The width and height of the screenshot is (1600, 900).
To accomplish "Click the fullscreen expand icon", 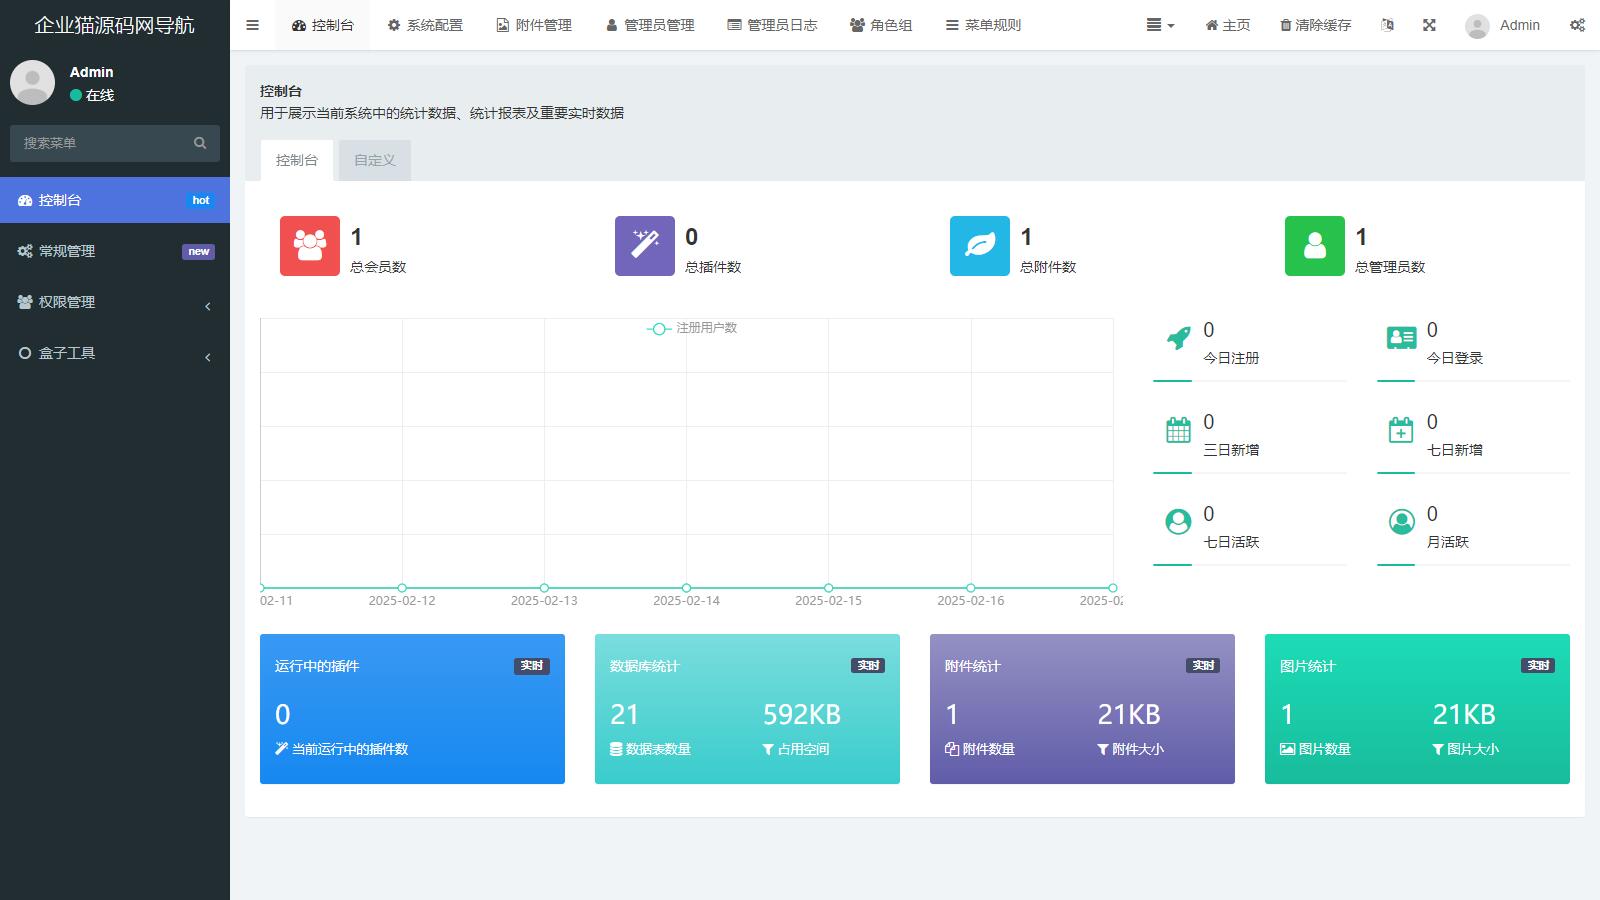I will point(1429,25).
